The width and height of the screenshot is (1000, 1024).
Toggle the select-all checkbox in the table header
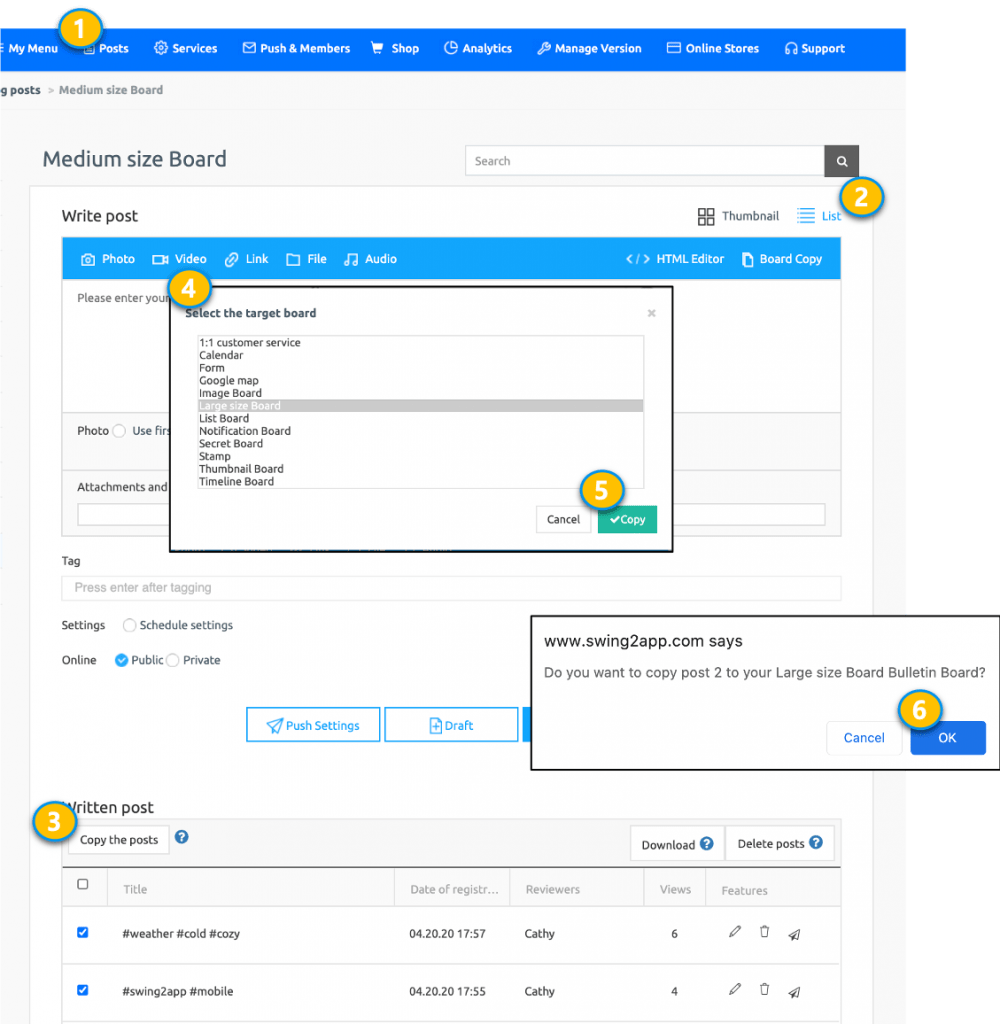[x=84, y=885]
